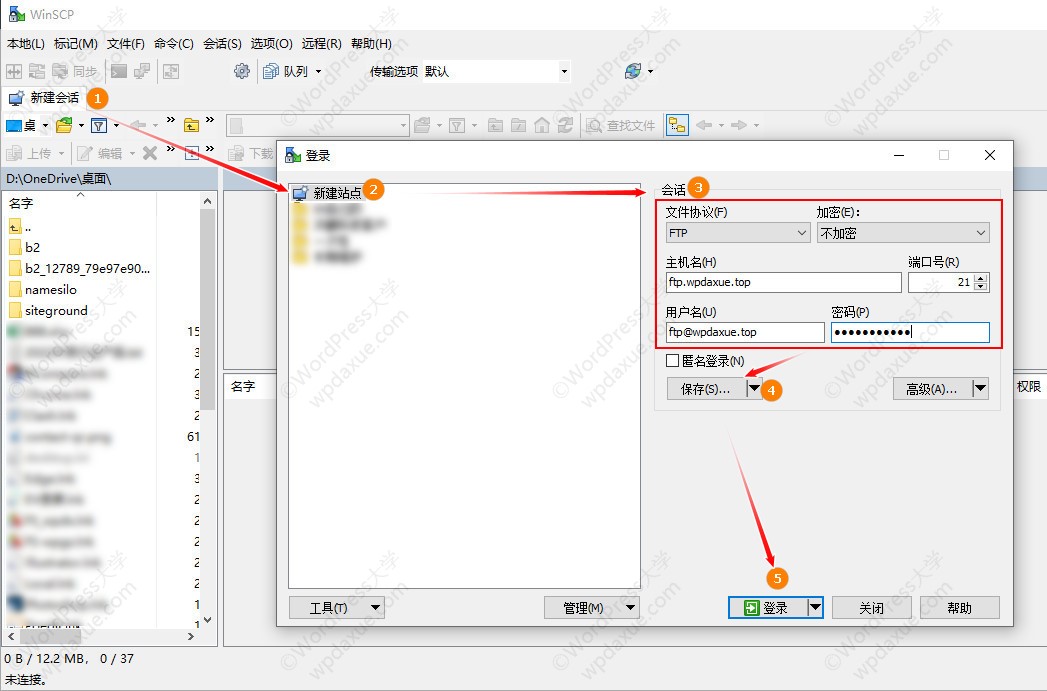
Task: Click the 用户名 username input field
Action: pyautogui.click(x=745, y=332)
